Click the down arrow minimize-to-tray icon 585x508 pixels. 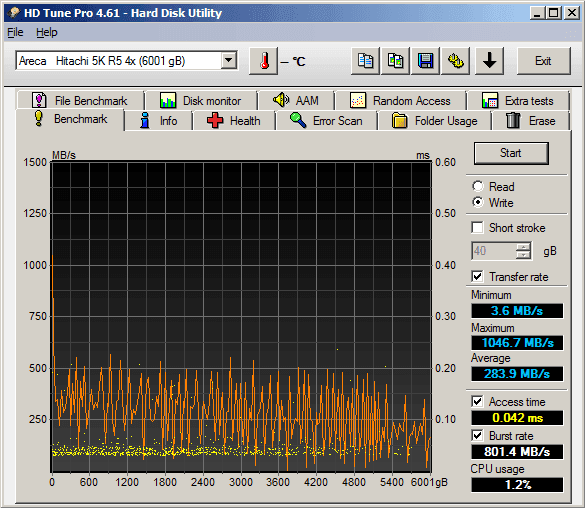point(489,61)
